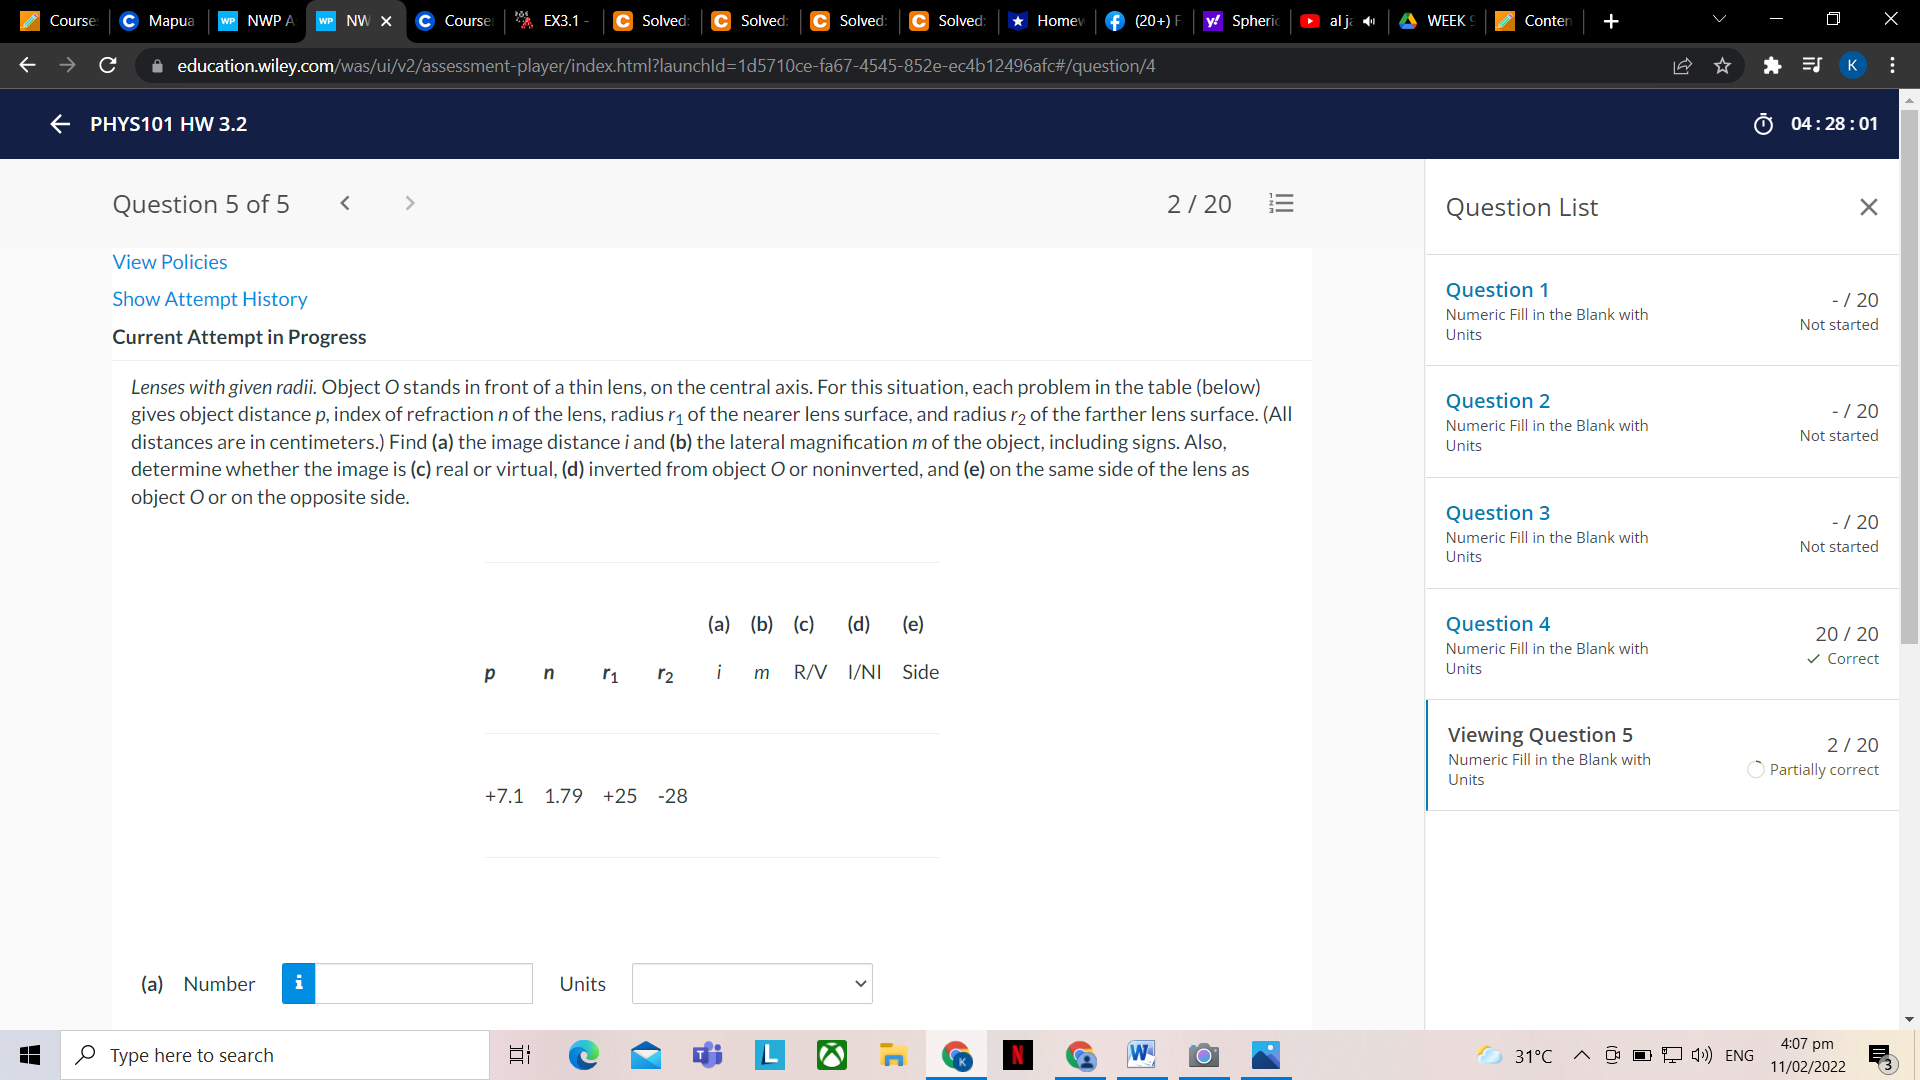
Task: Launch Netflix from the taskbar
Action: click(x=1018, y=1055)
